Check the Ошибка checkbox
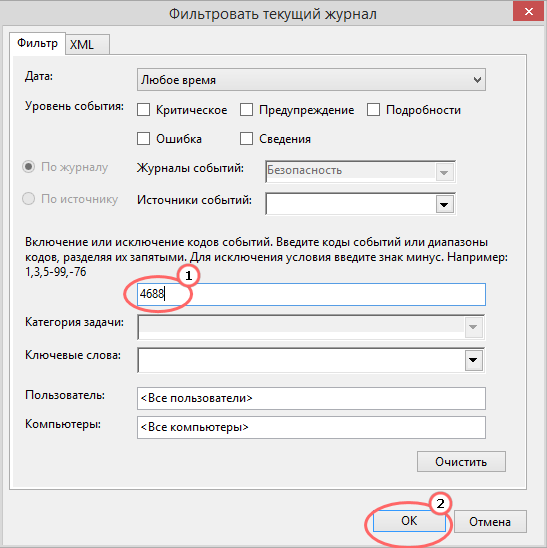 (143, 138)
